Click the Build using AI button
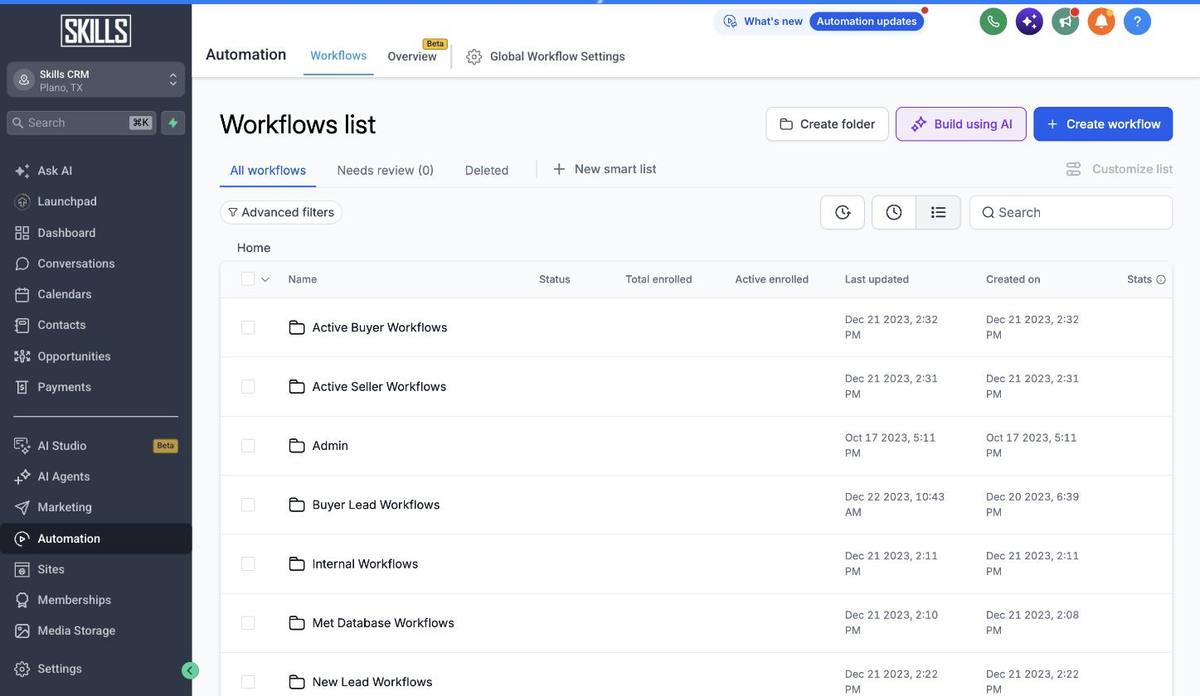1200x696 pixels. (961, 124)
